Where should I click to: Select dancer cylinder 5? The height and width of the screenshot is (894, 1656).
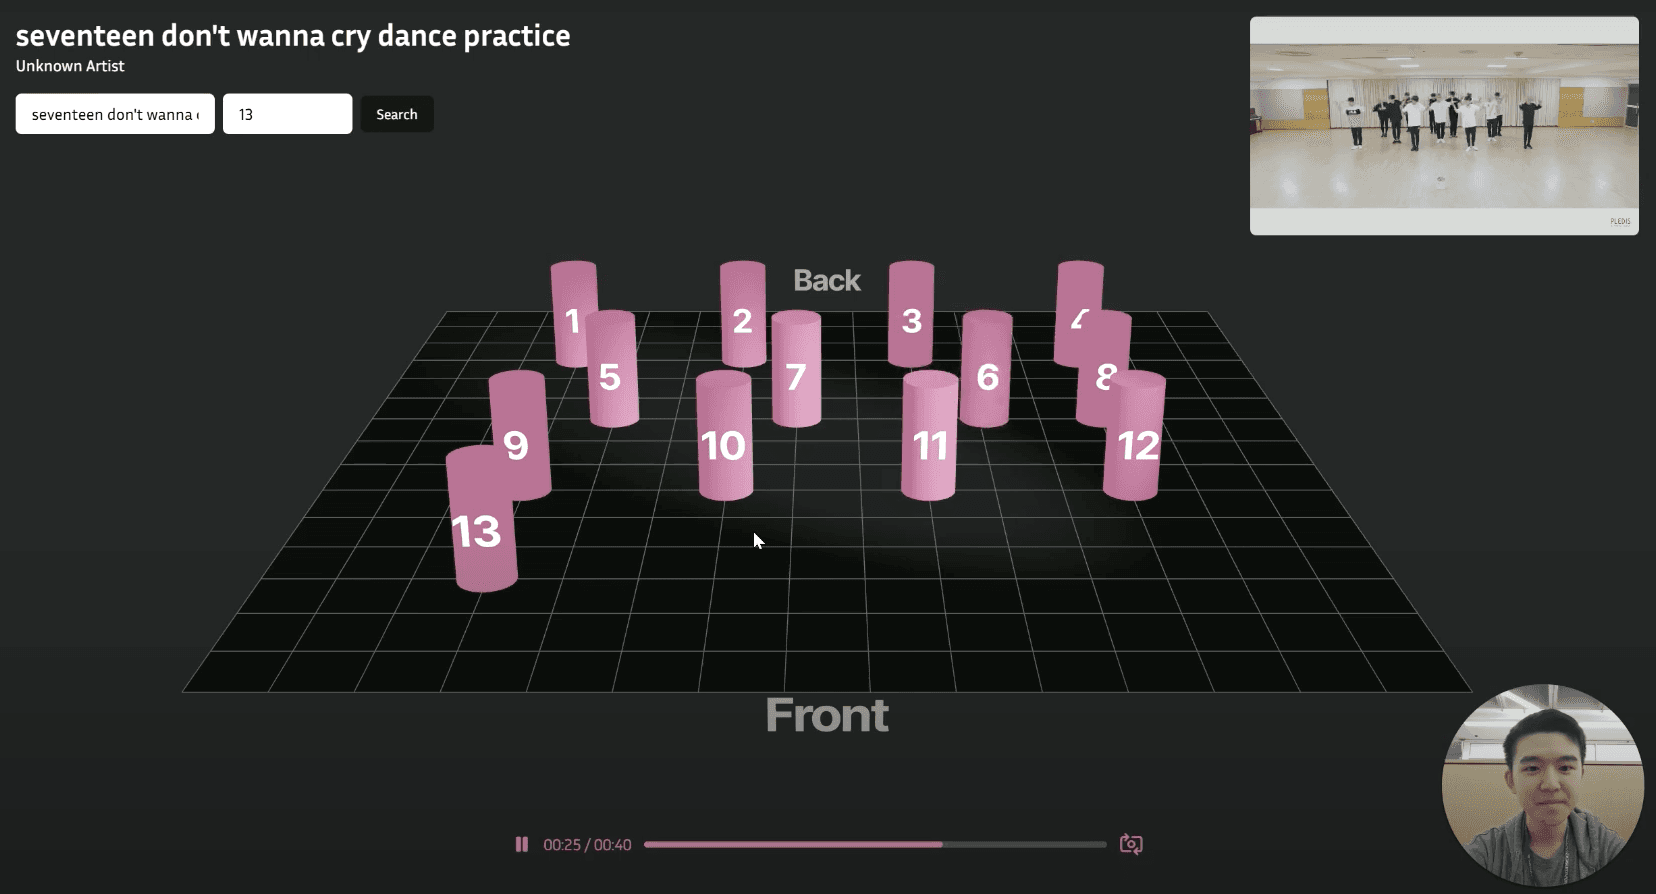click(x=612, y=369)
